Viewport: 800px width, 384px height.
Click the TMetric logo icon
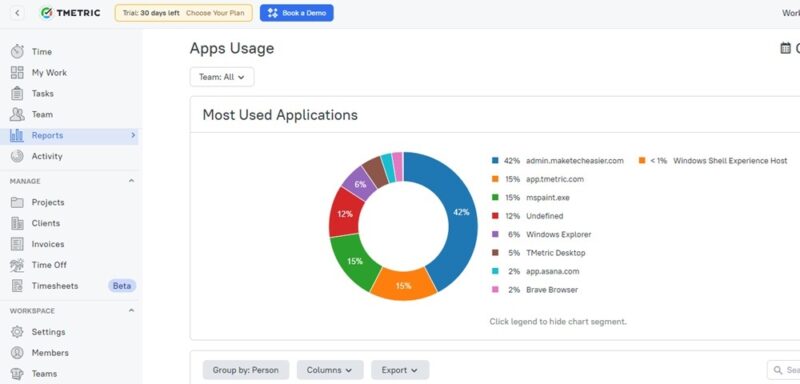(x=46, y=13)
